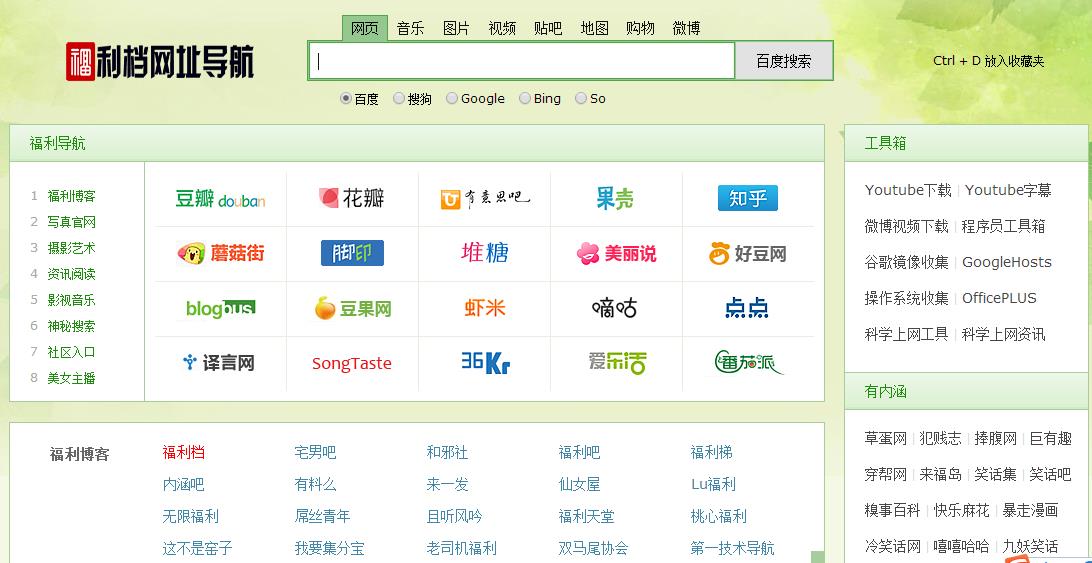Image resolution: width=1092 pixels, height=563 pixels.
Task: Open the 豆果网 logo
Action: 352,308
